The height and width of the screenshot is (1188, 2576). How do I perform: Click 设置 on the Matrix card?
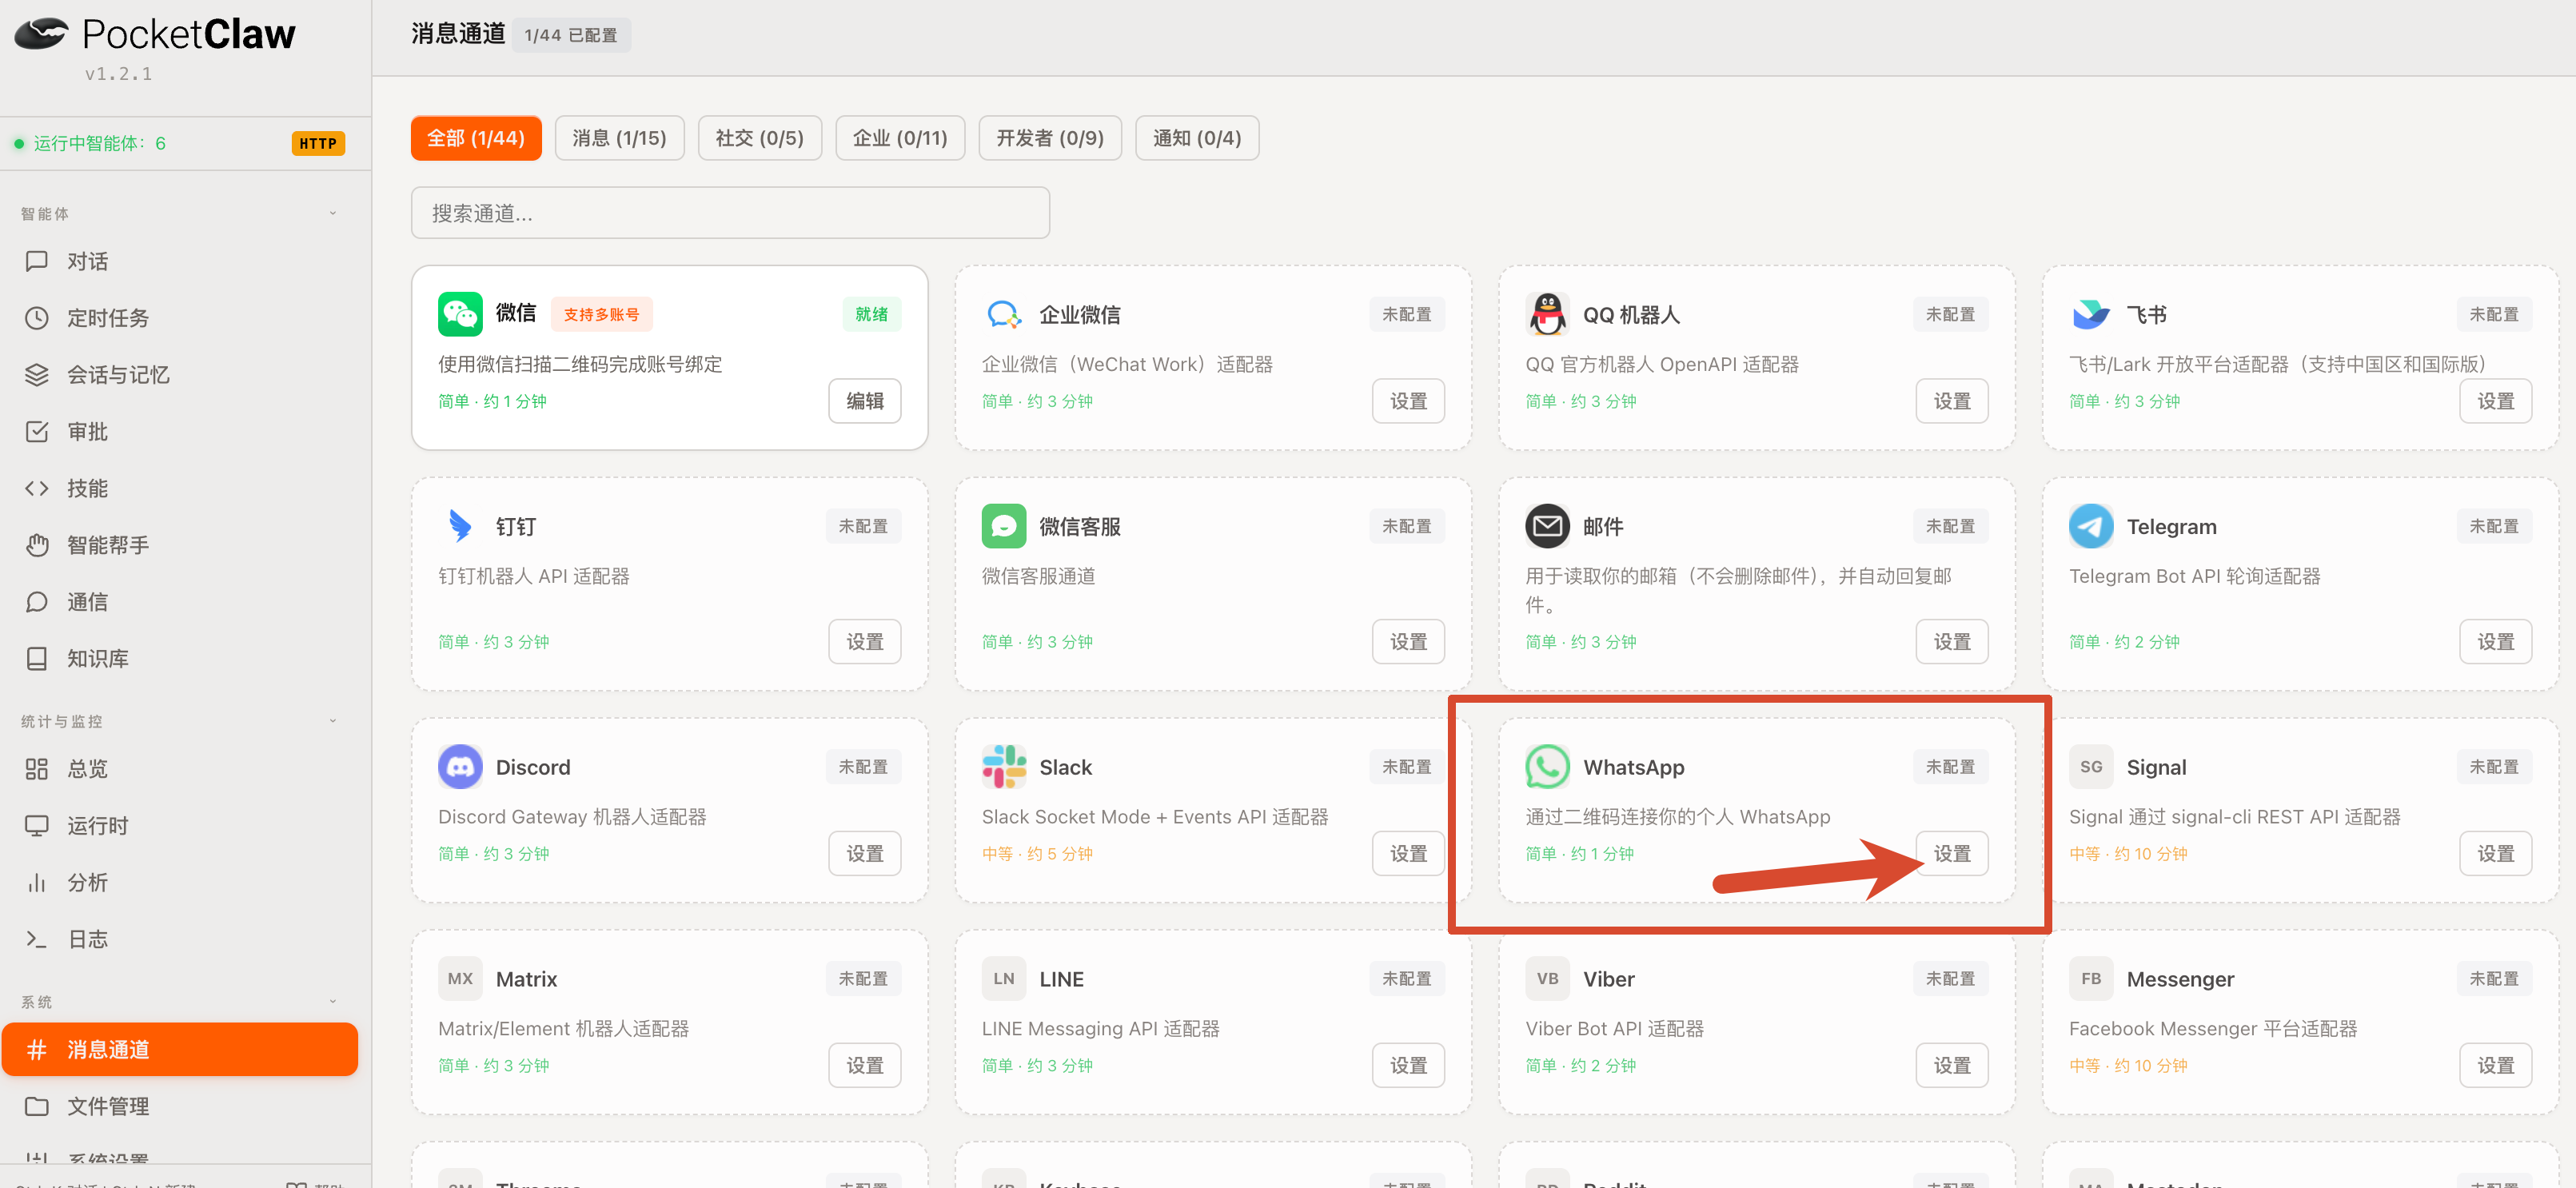pyautogui.click(x=865, y=1066)
